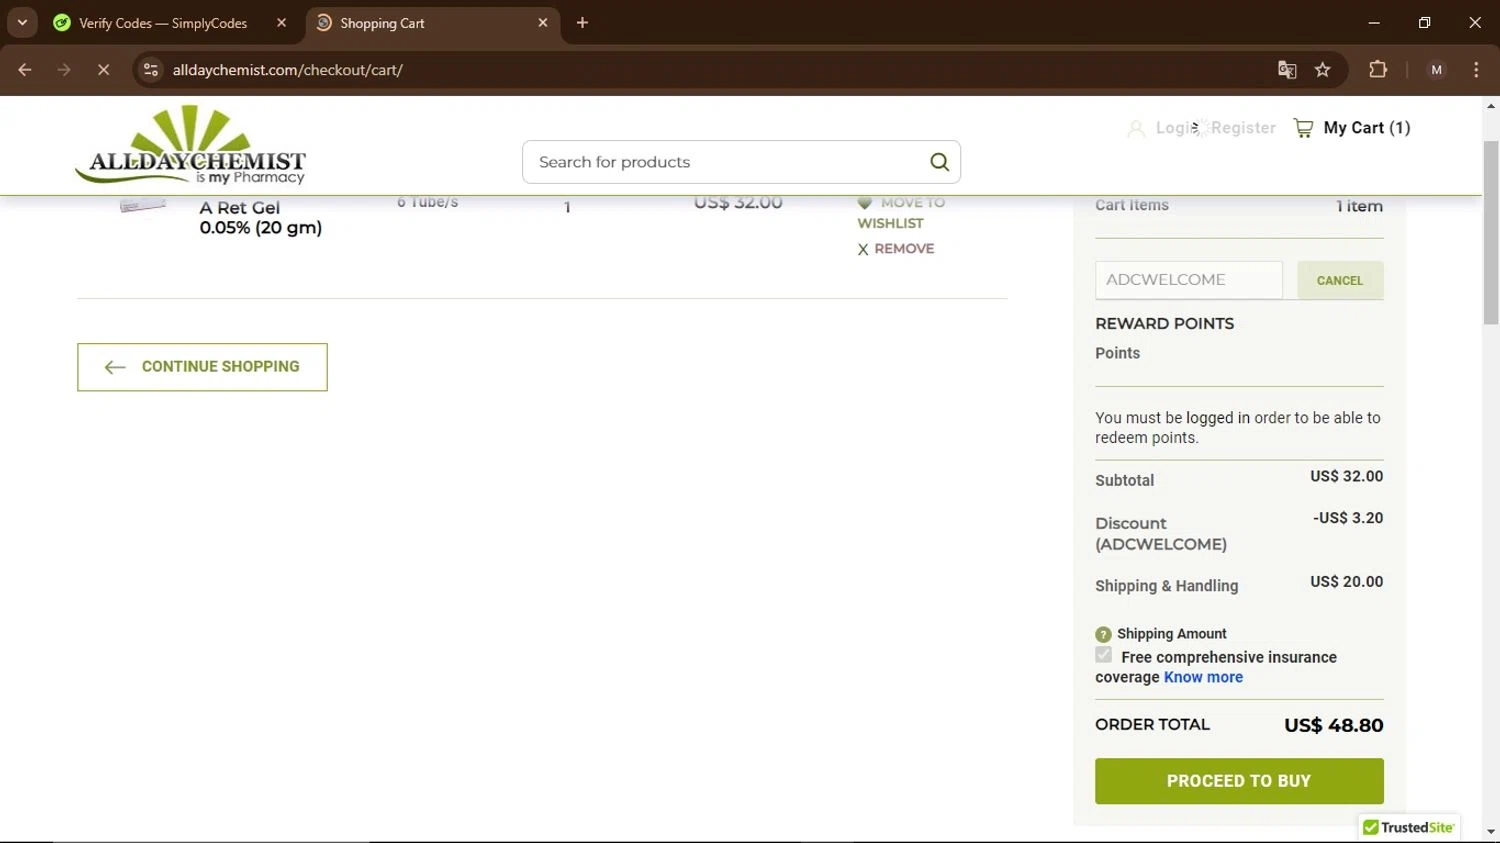Open the browser extensions menu
Image resolution: width=1500 pixels, height=843 pixels.
(1378, 70)
